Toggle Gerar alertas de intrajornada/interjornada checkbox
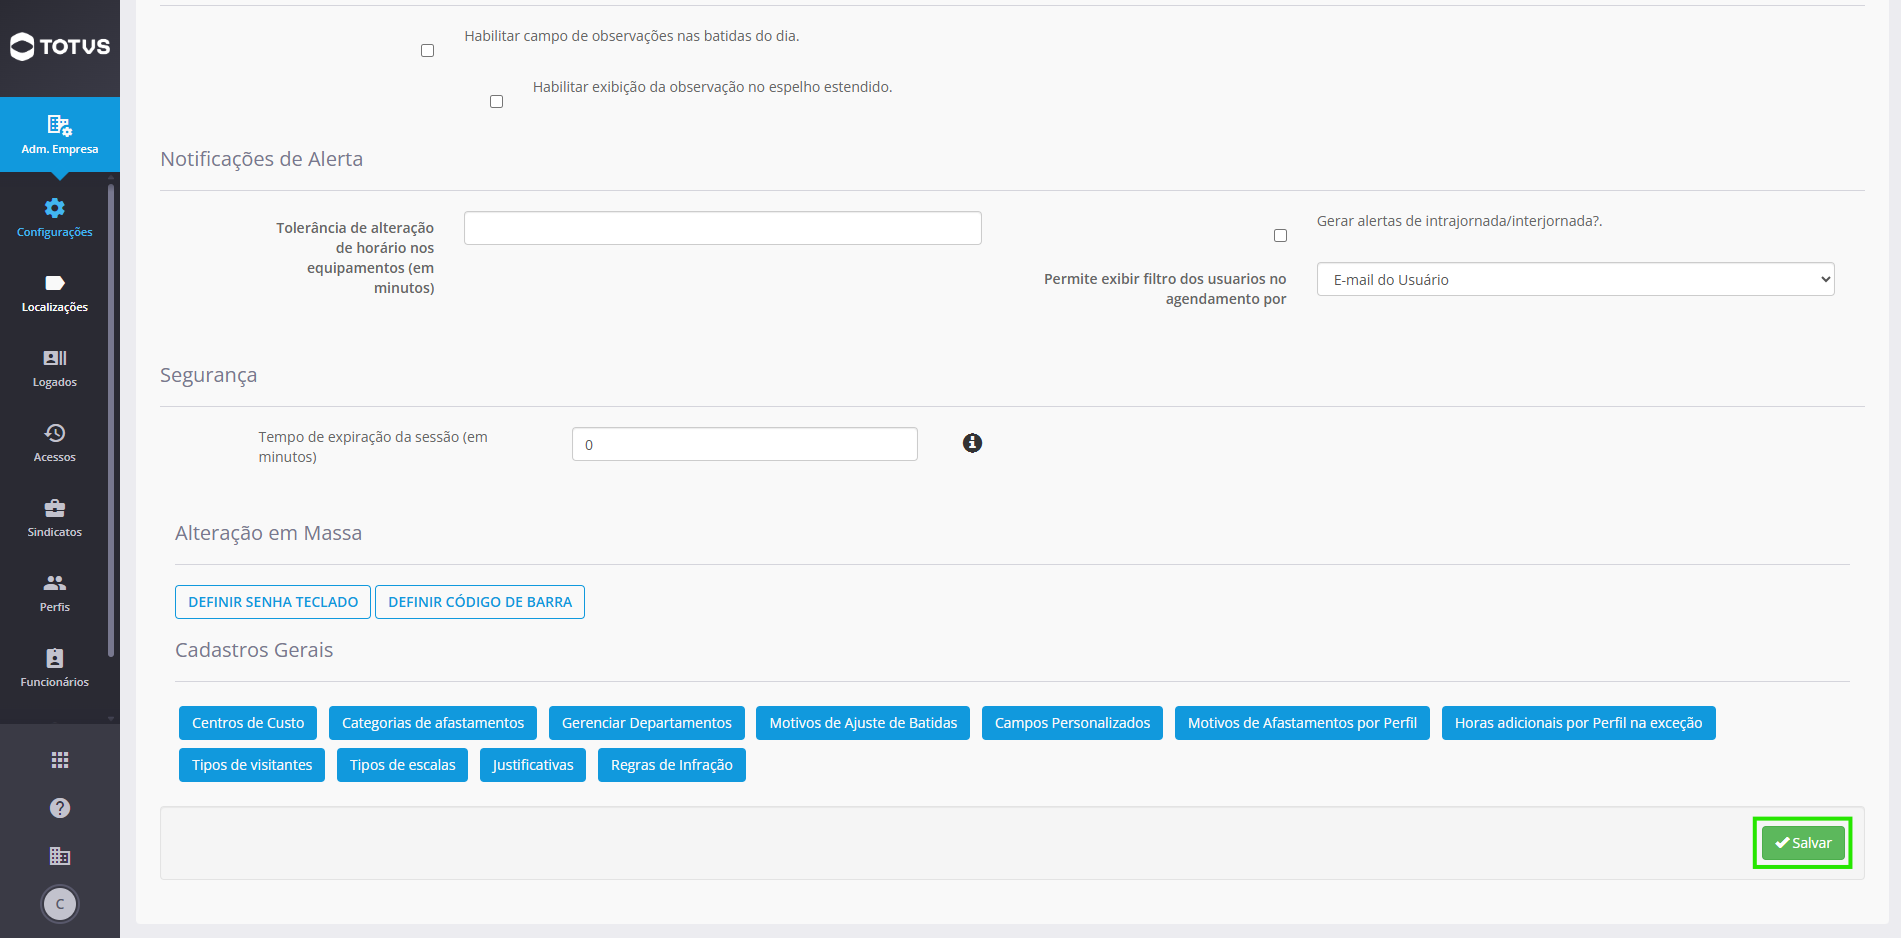 click(1280, 235)
